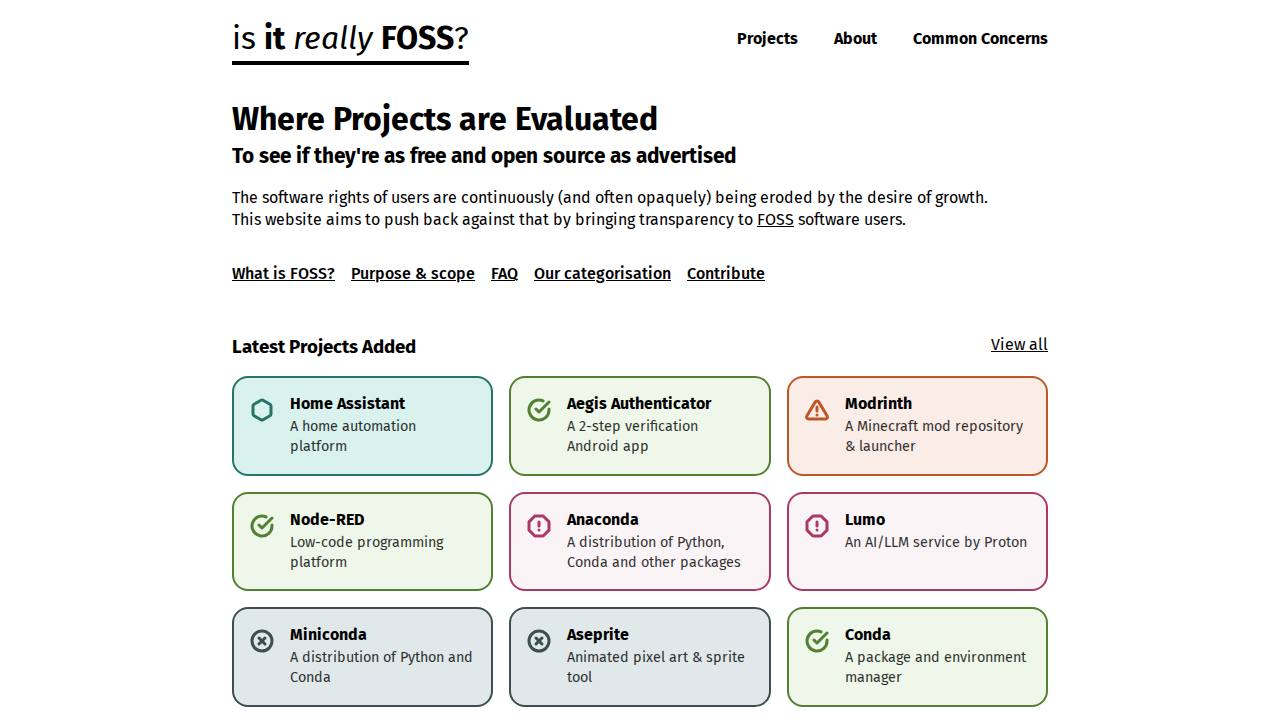Click 'A Minecraft mod repository & launcher' text
The width and height of the screenshot is (1280, 720).
[934, 436]
